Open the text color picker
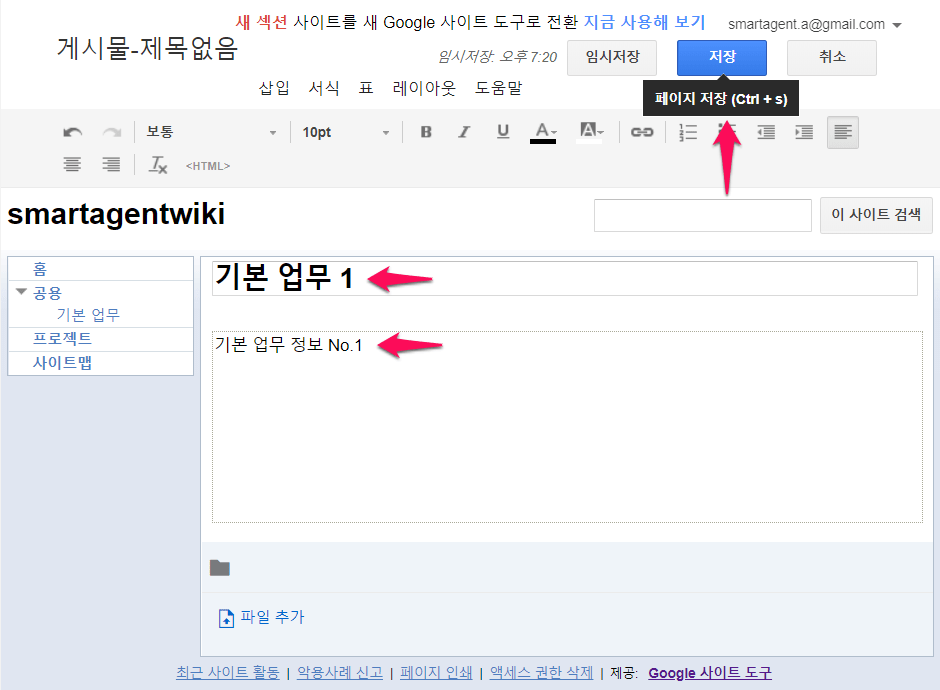Image resolution: width=940 pixels, height=690 pixels. click(x=544, y=132)
